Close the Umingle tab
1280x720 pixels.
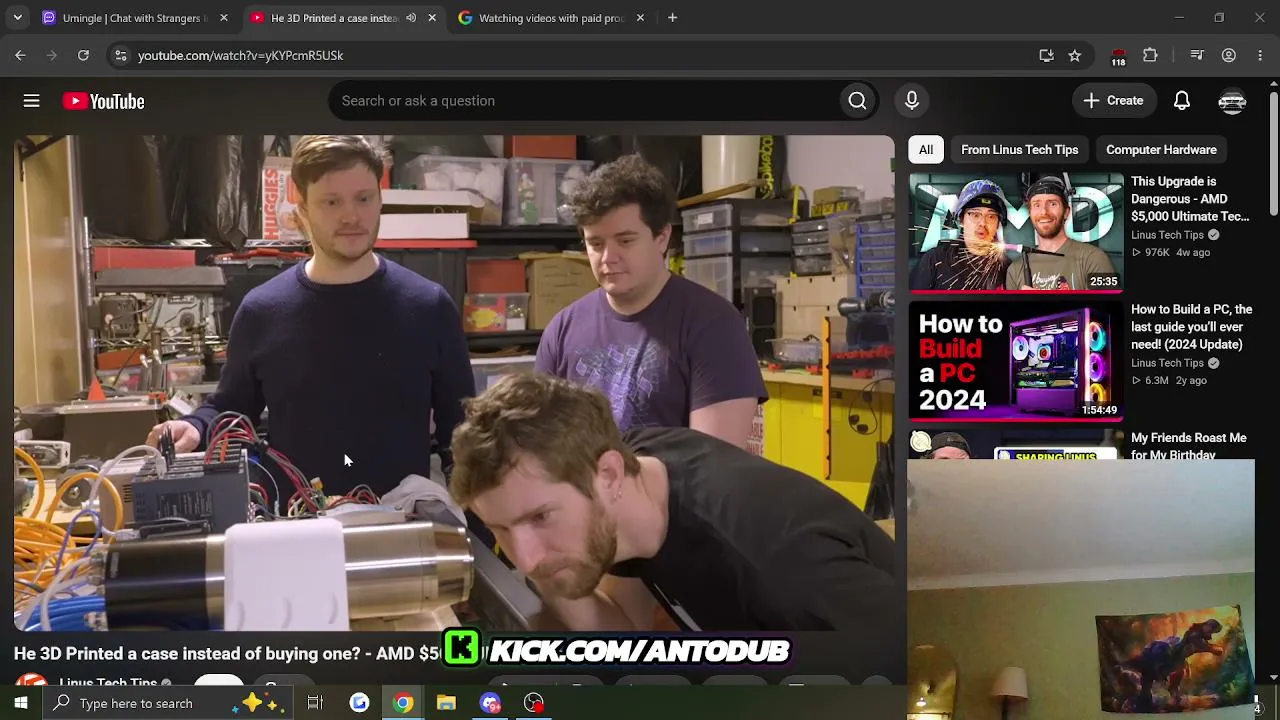(x=224, y=18)
